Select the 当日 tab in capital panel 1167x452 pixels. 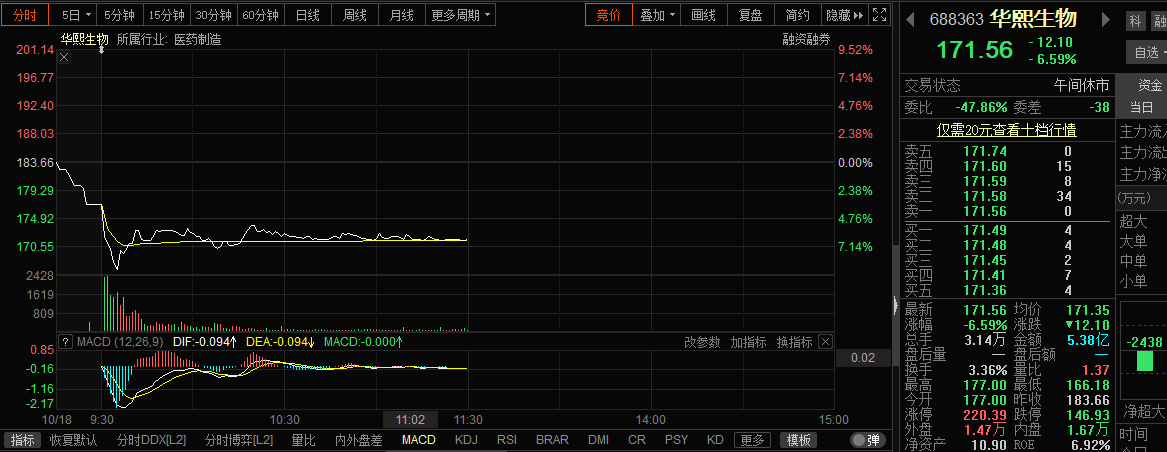1141,108
